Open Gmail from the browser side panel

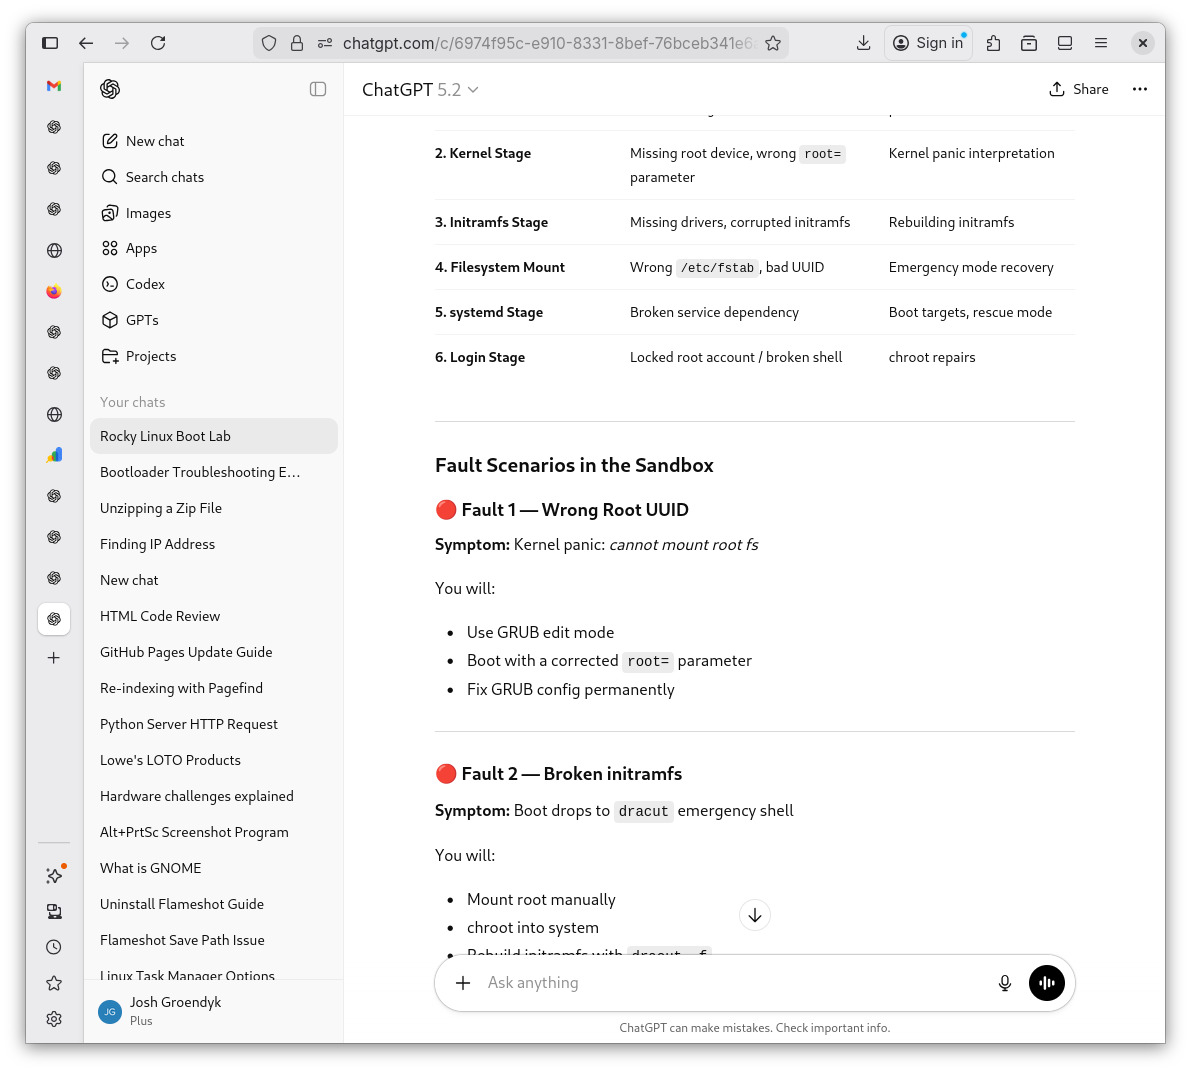pyautogui.click(x=54, y=86)
